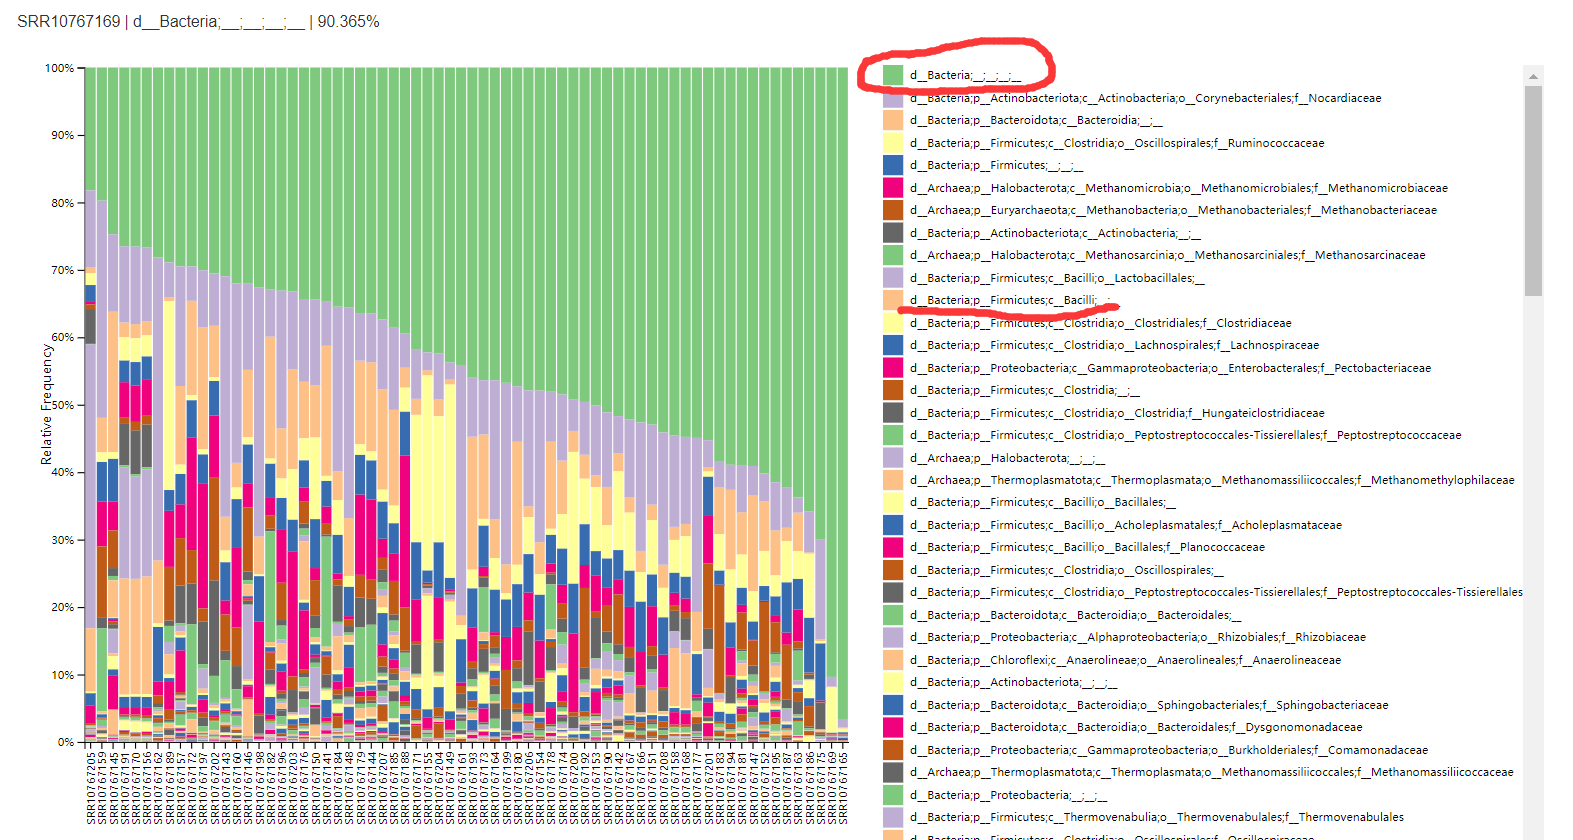Select the Methanomethylophilaceae legend entry
Screen dimensions: 1573x840
[1212, 480]
